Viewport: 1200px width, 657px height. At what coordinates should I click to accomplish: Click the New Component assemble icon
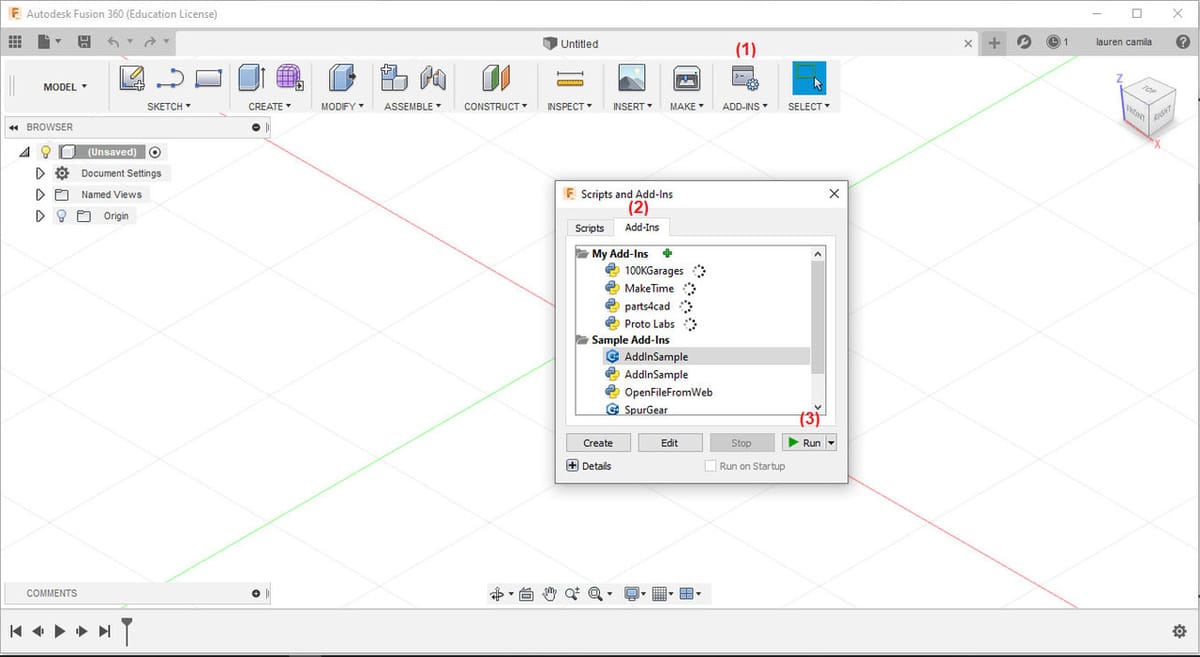point(394,78)
